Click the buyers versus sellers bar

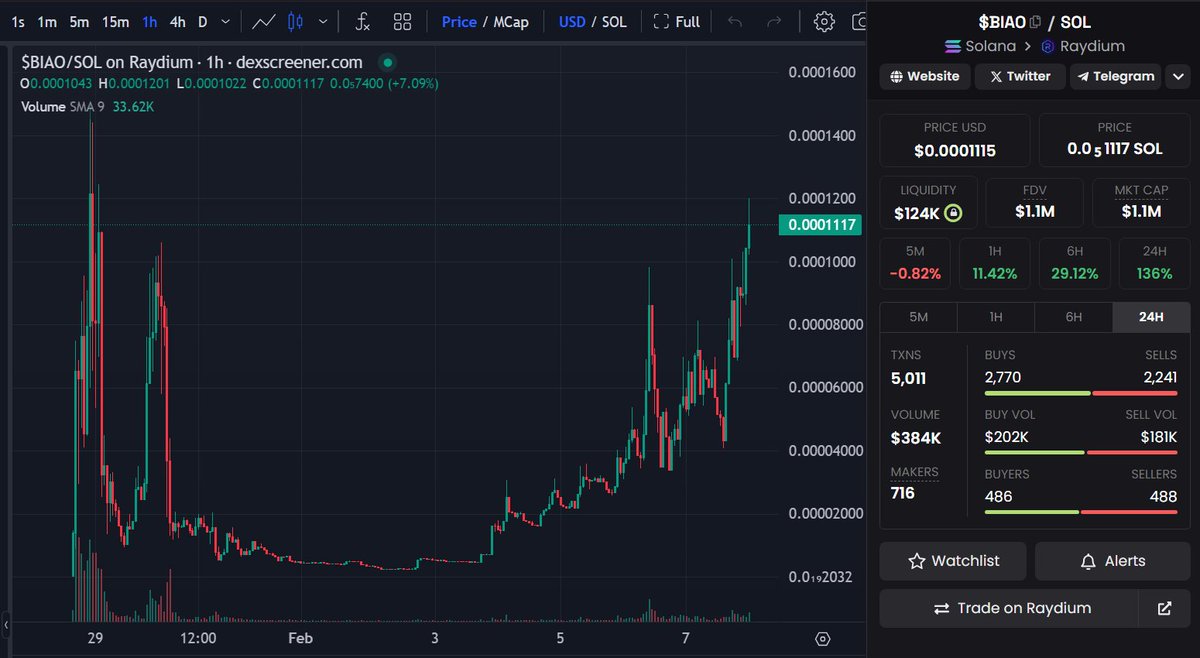(1081, 513)
